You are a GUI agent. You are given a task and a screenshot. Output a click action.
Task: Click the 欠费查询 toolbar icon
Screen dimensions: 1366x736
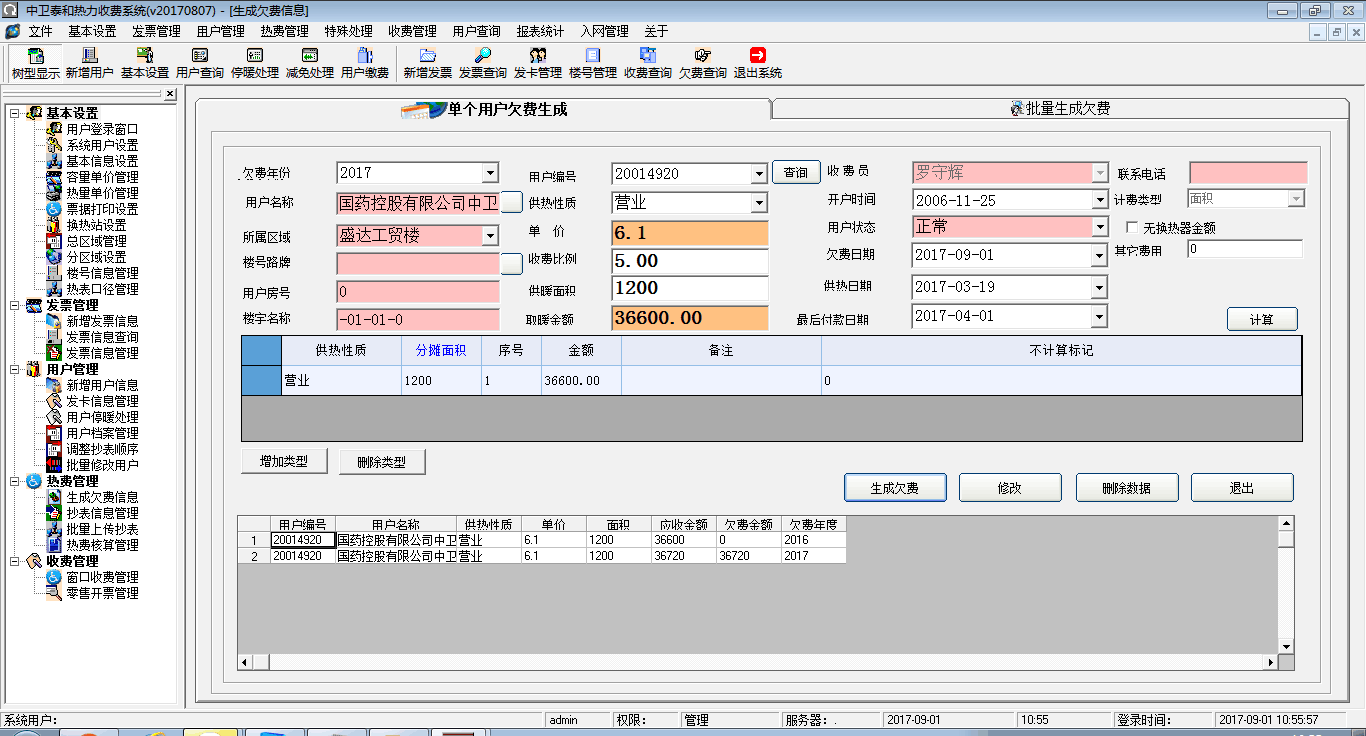pos(702,57)
